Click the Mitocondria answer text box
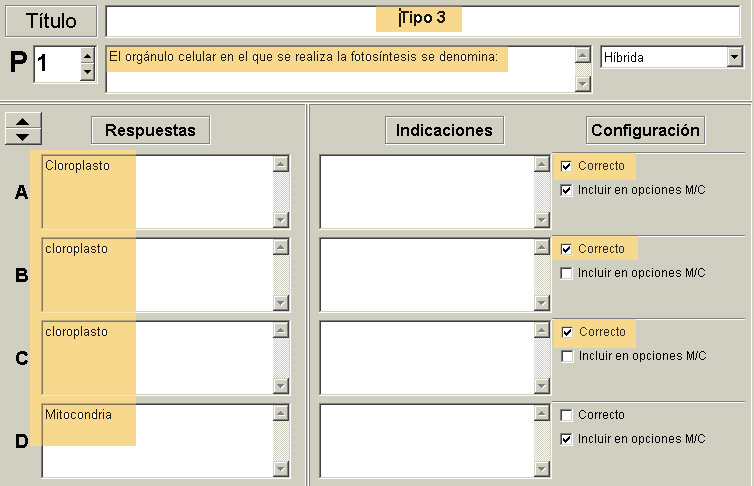 155,440
